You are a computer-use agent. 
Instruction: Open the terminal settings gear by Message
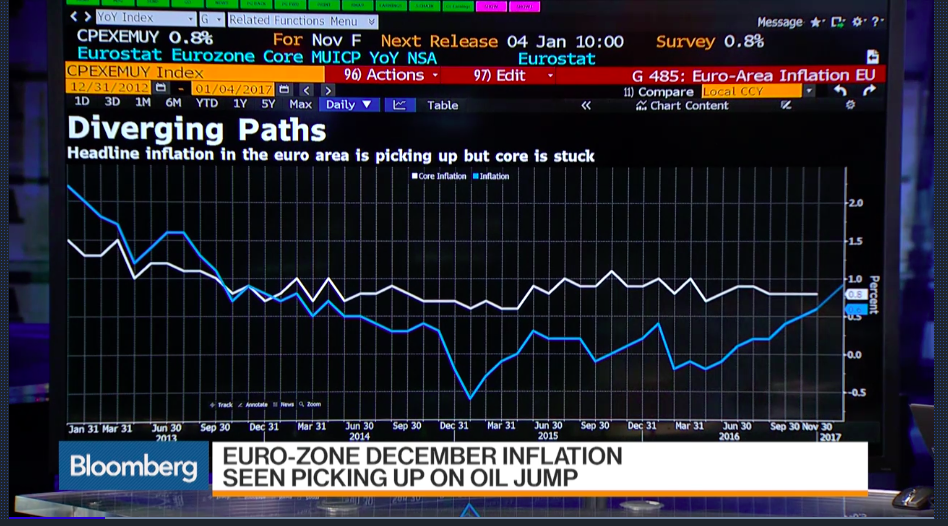(x=858, y=22)
